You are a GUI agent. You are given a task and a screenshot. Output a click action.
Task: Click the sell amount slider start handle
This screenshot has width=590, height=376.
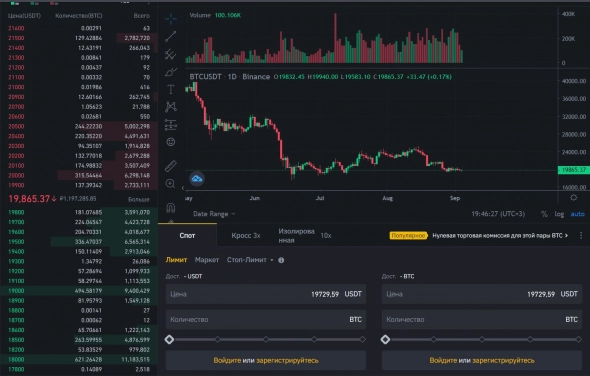pos(385,339)
